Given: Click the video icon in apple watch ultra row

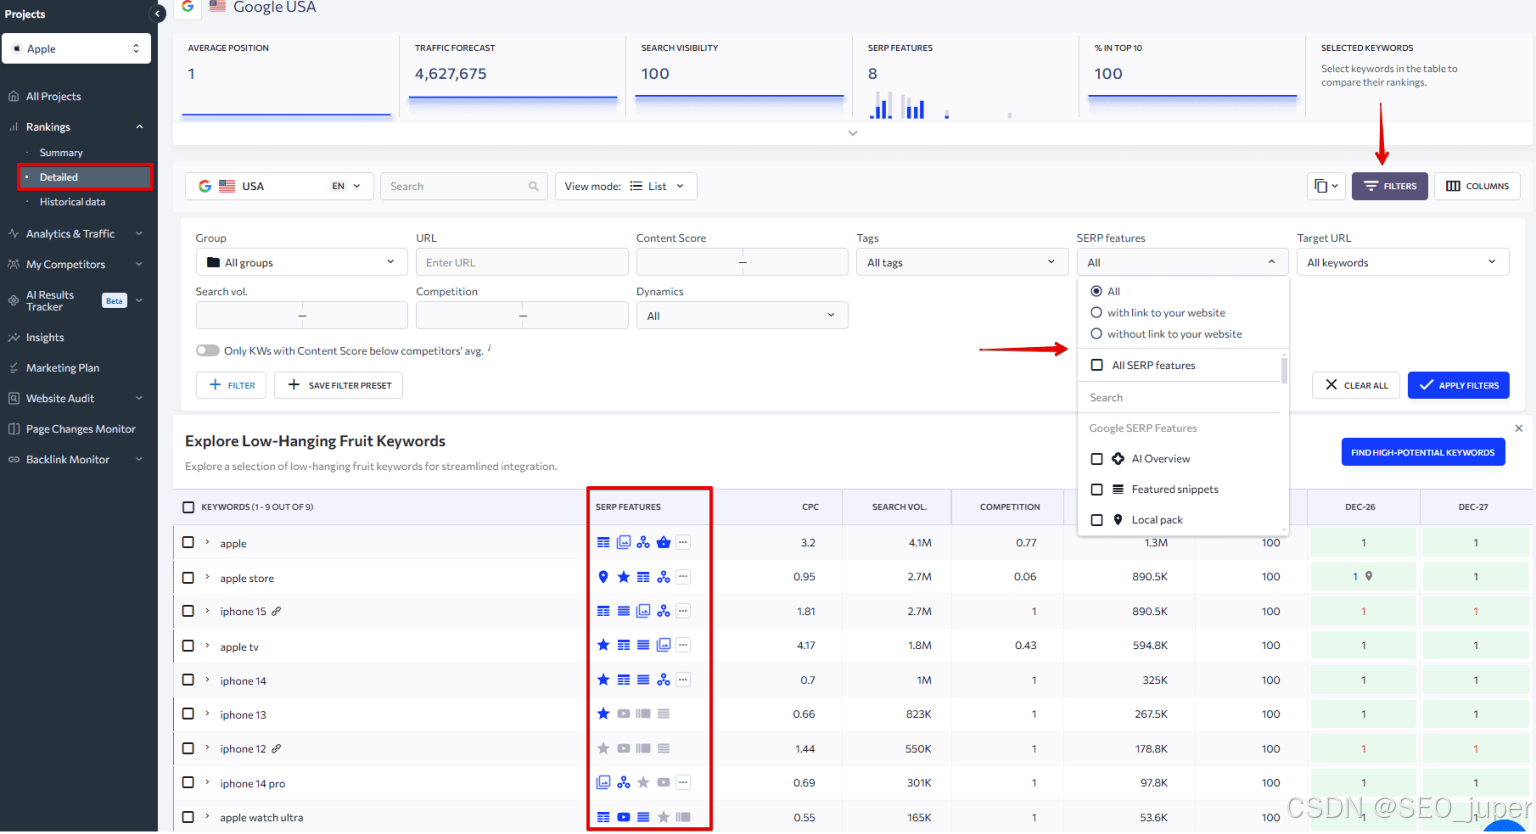Looking at the screenshot, I should pyautogui.click(x=623, y=817).
